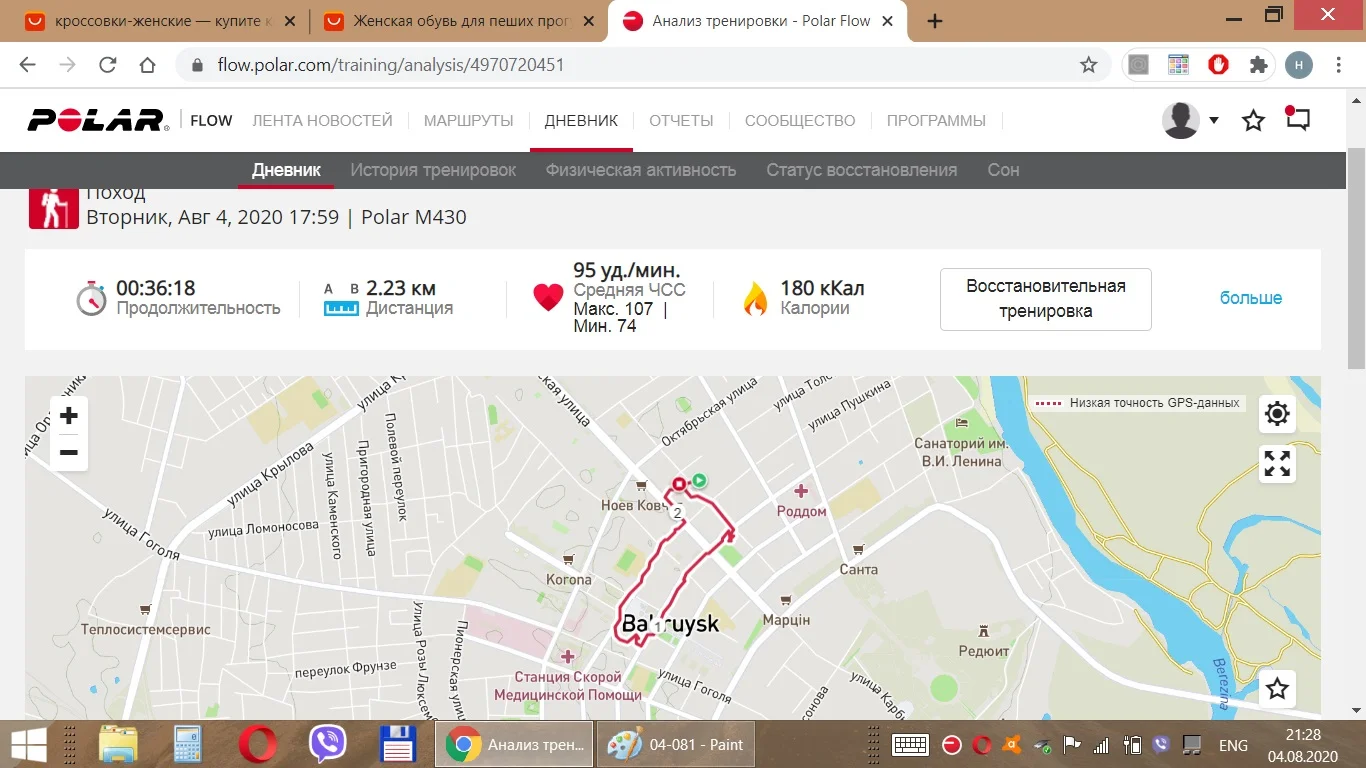Open Calculator from the taskbar
Viewport: 1366px width, 768px height.
(x=187, y=745)
